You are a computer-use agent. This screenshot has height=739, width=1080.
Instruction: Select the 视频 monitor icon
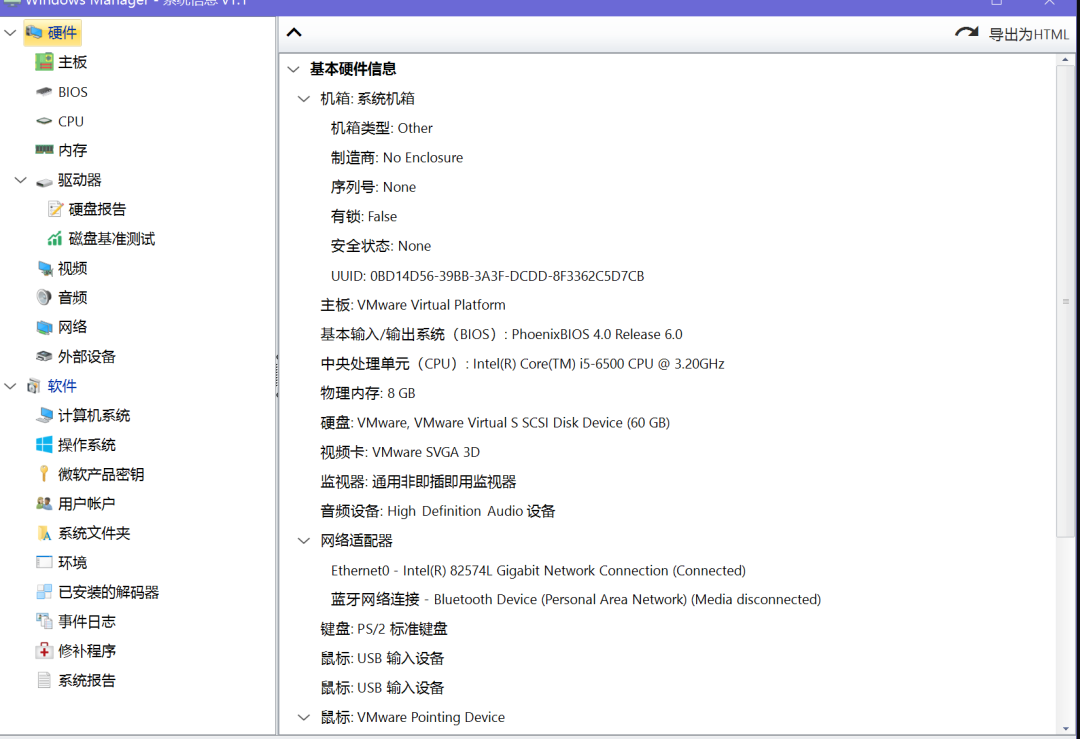click(44, 269)
